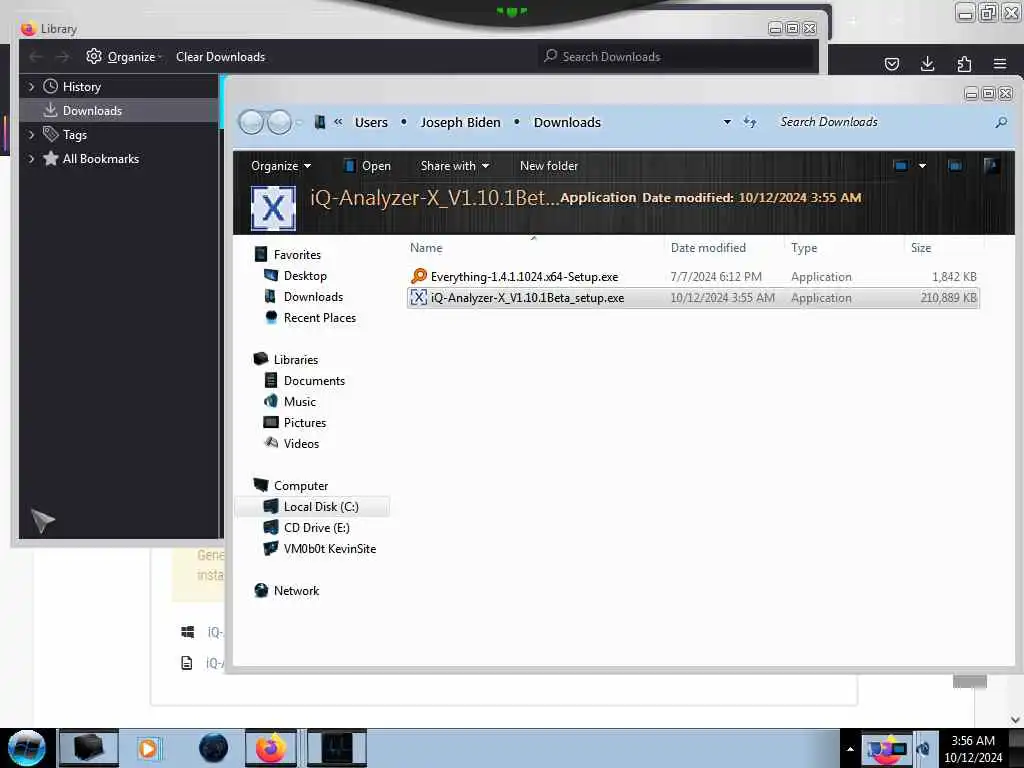1024x768 pixels.
Task: Open Windows Start orb
Action: (x=27, y=748)
